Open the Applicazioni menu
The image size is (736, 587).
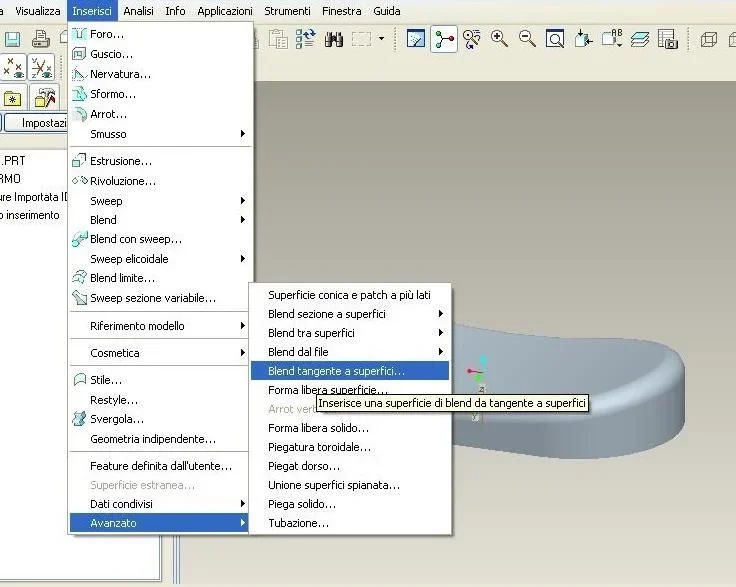click(225, 11)
